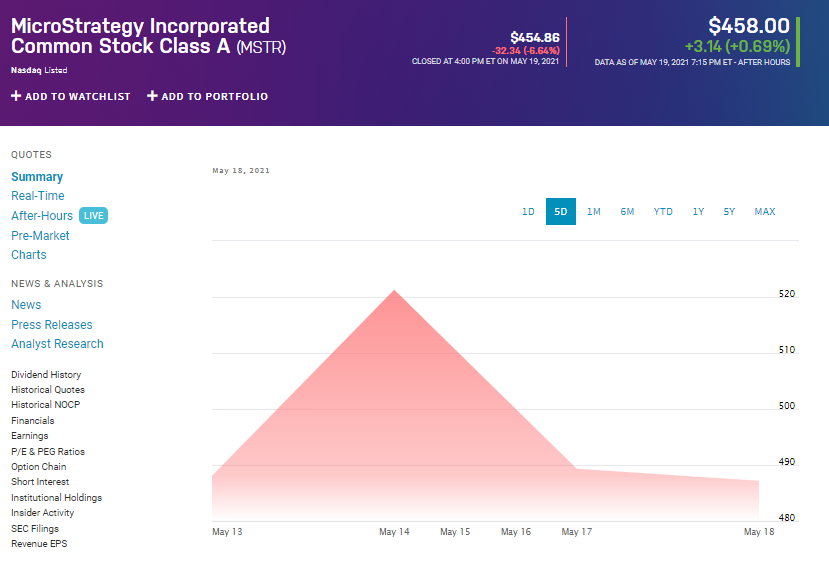This screenshot has height=566, width=829.
Task: Open Historical Quotes
Action: [48, 389]
